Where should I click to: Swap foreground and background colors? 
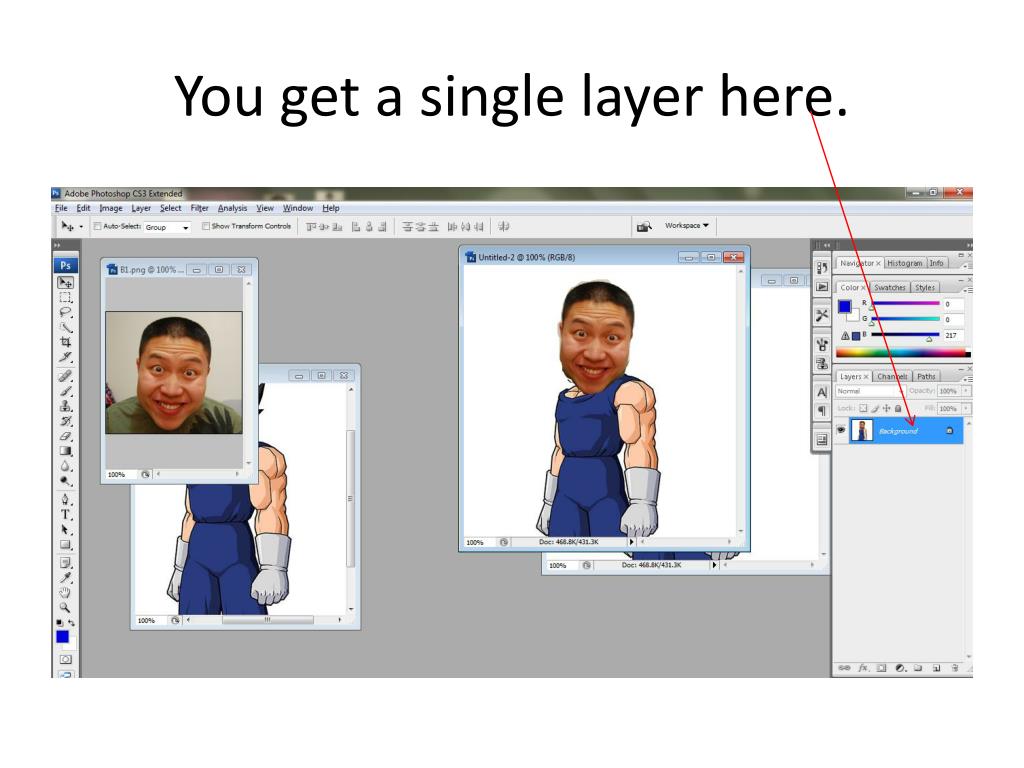click(x=71, y=623)
